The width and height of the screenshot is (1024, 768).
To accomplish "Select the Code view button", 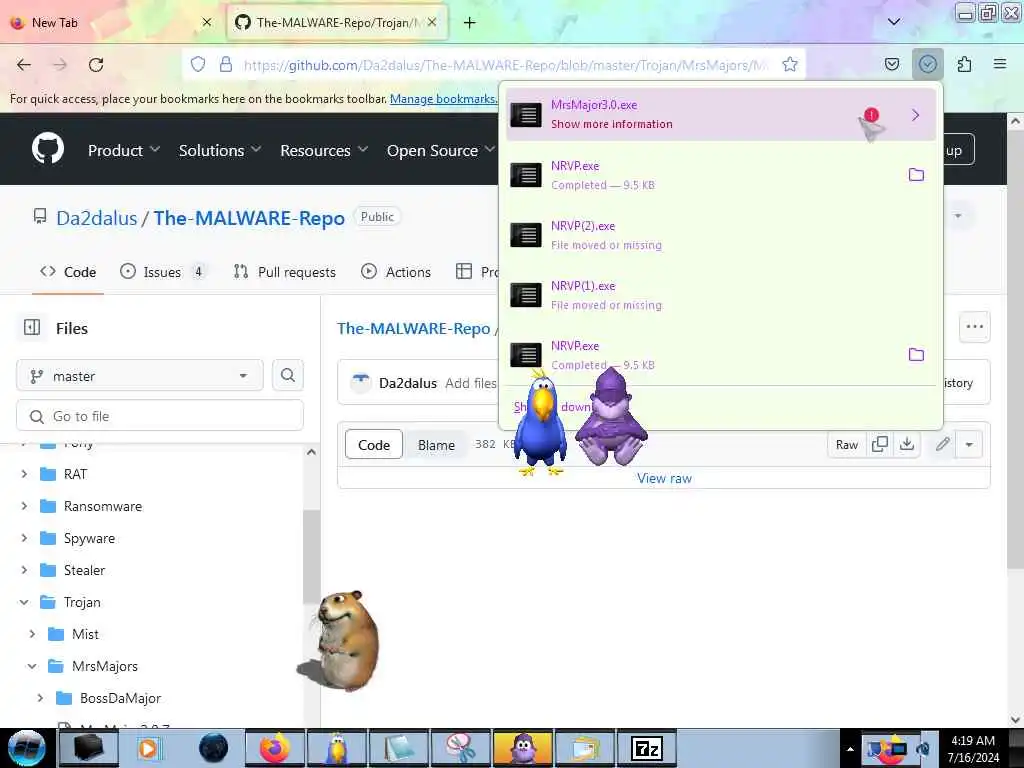I will click(374, 445).
